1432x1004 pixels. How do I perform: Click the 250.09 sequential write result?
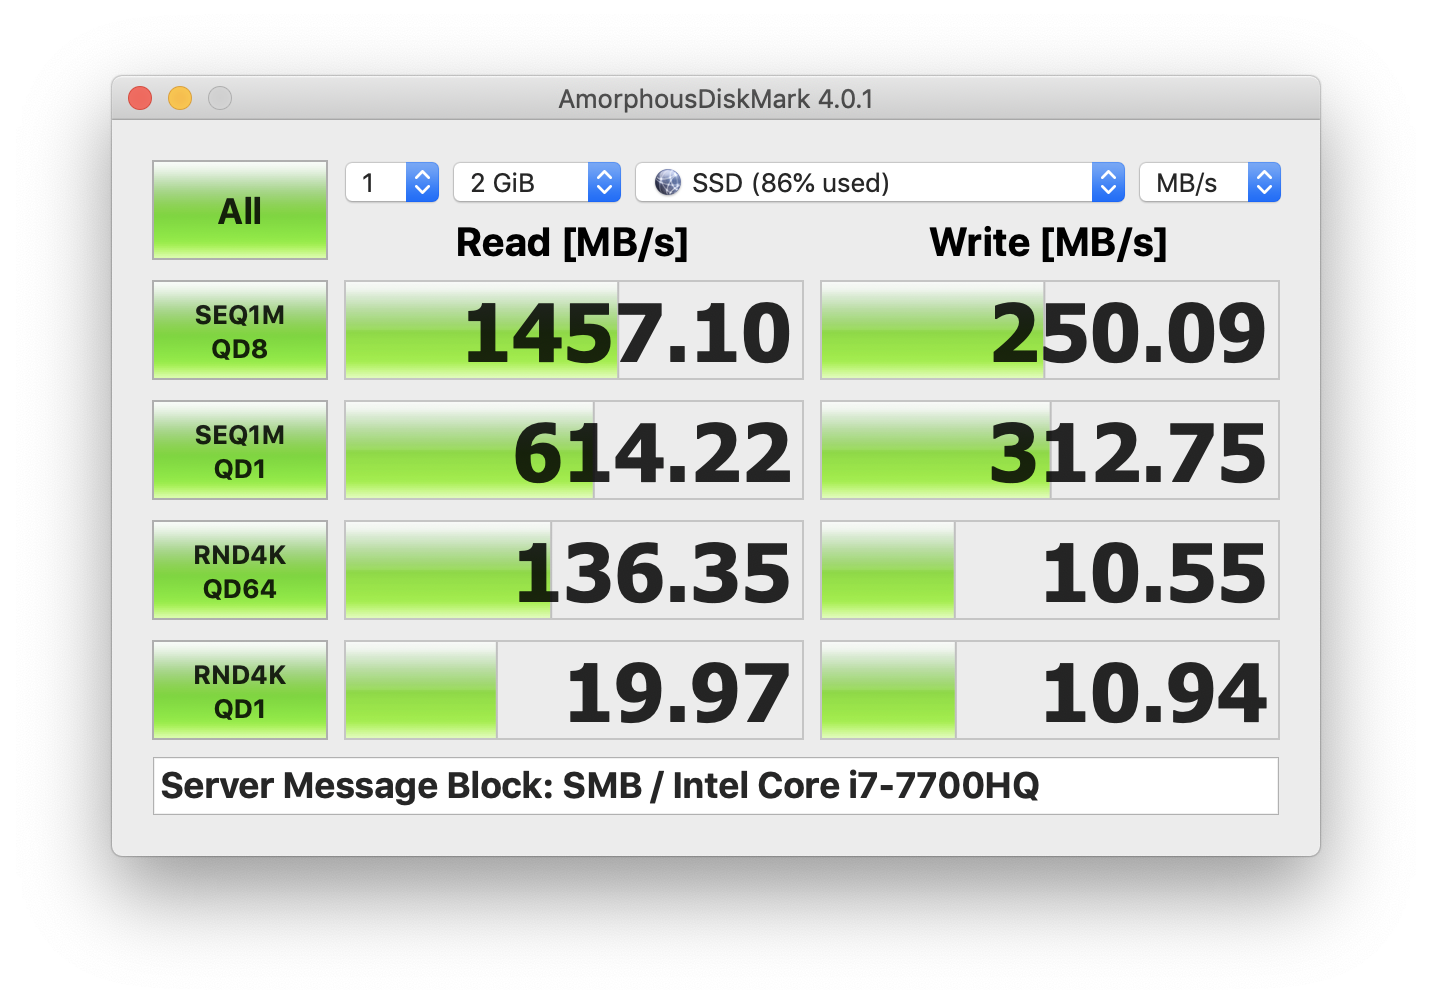[x=1050, y=330]
